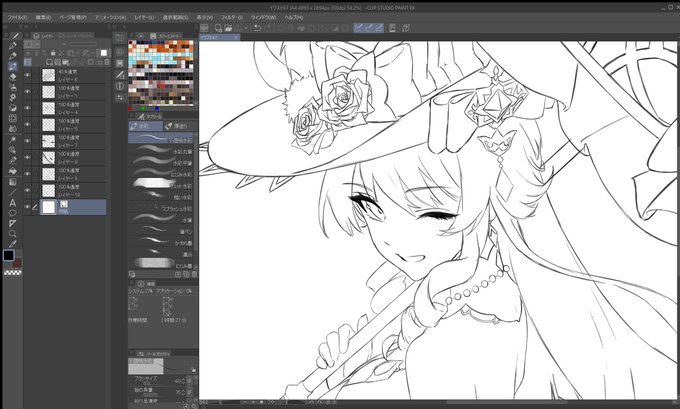The image size is (680, 409).
Task: Delete sub tool using trash icon
Action: pos(194,275)
